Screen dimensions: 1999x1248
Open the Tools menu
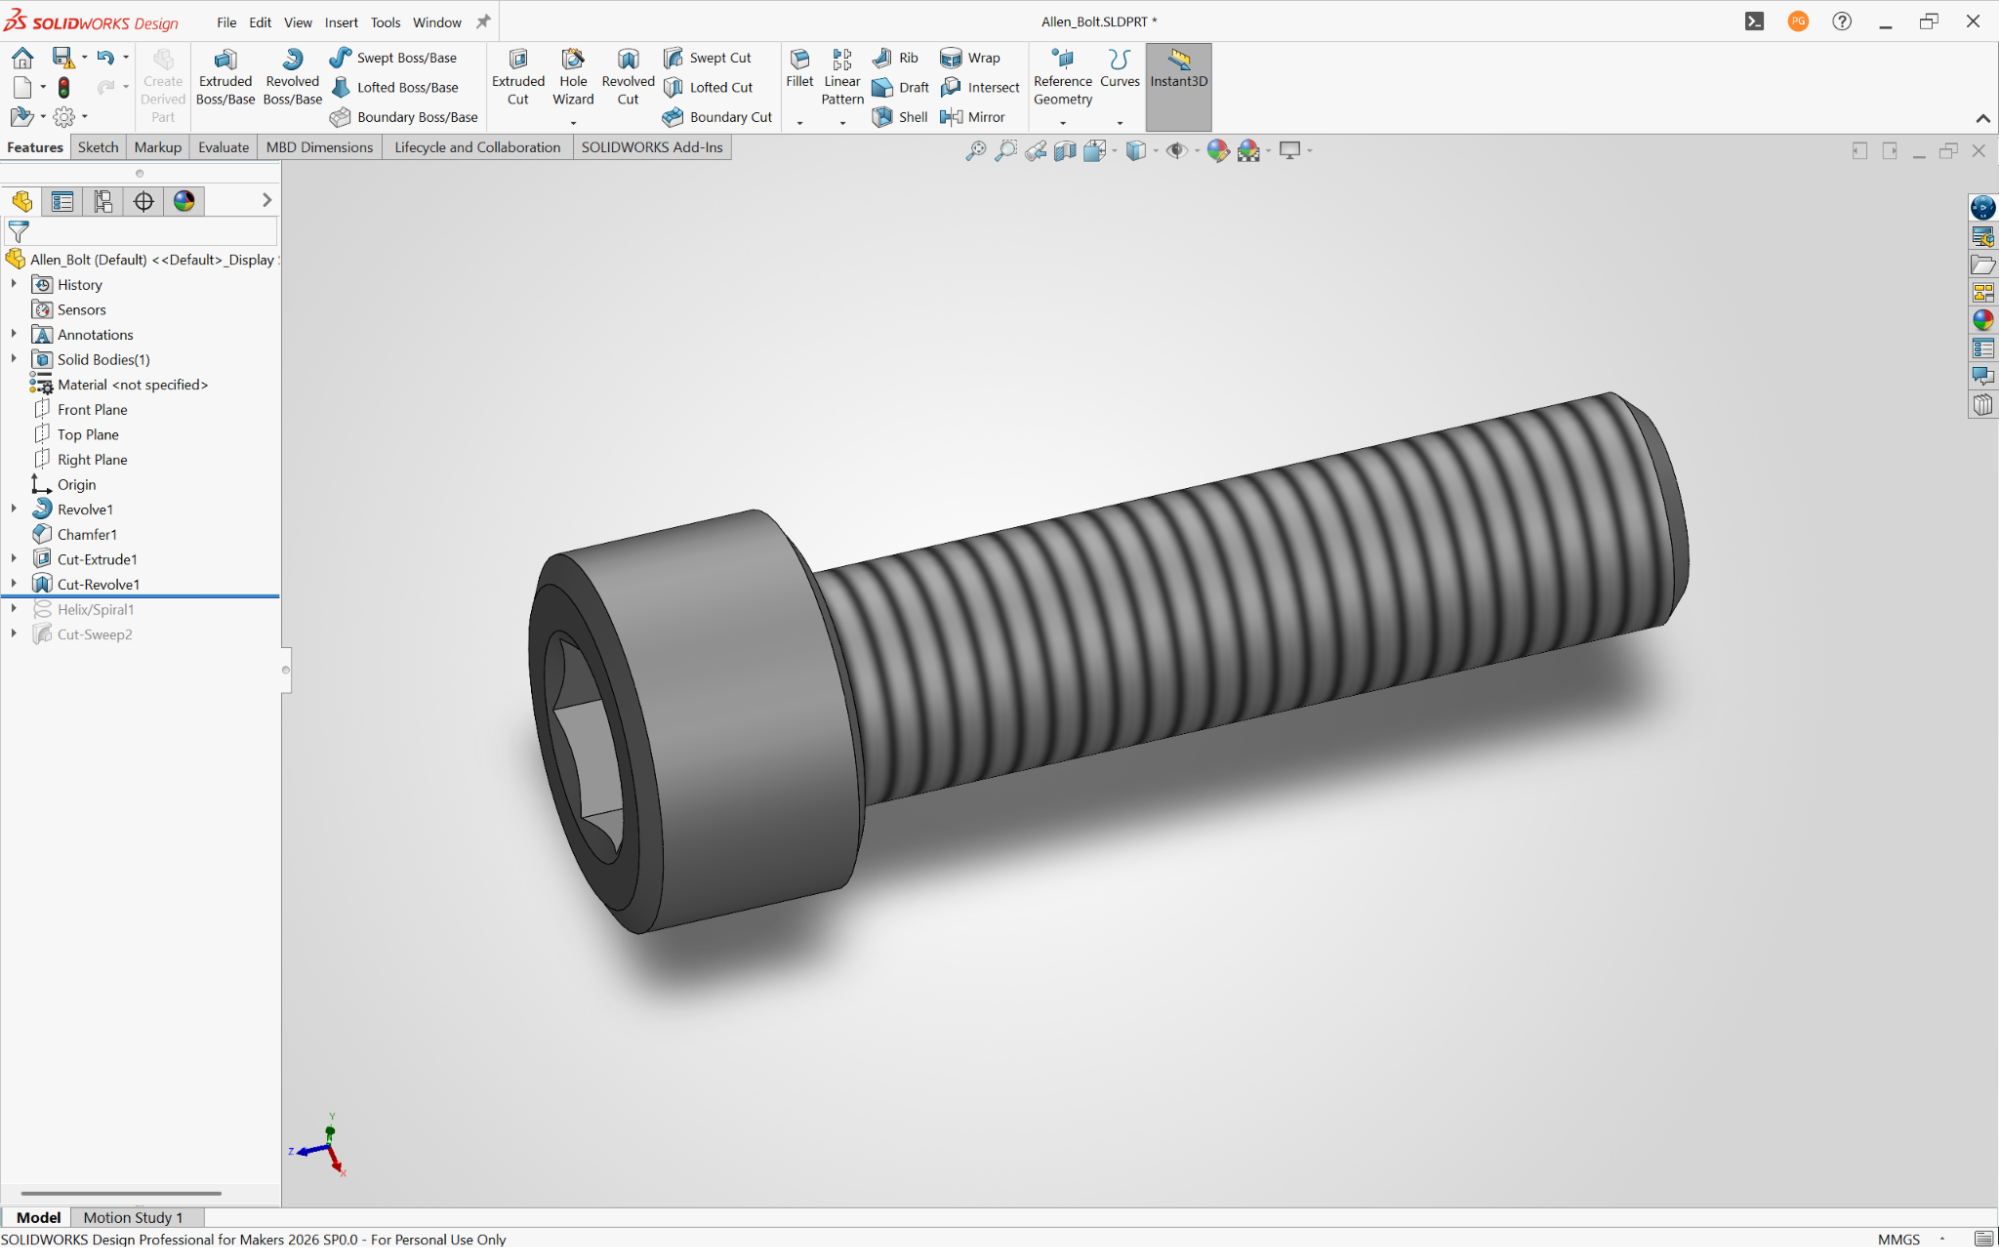pos(385,22)
